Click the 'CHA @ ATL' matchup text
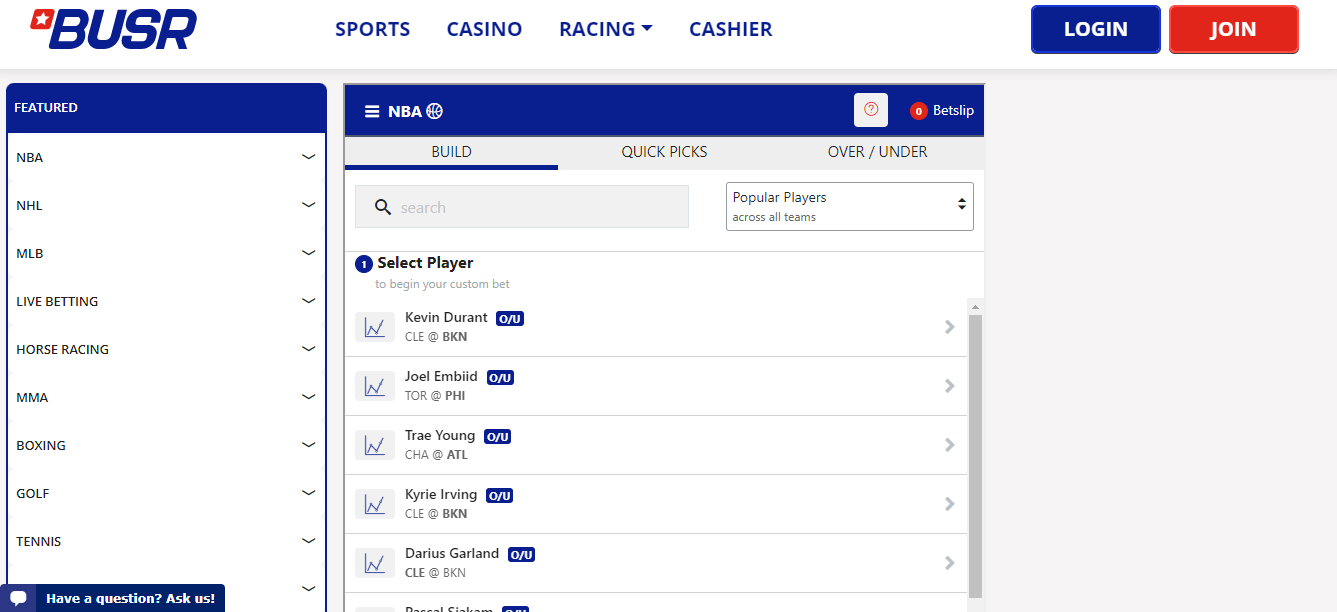 click(x=436, y=455)
